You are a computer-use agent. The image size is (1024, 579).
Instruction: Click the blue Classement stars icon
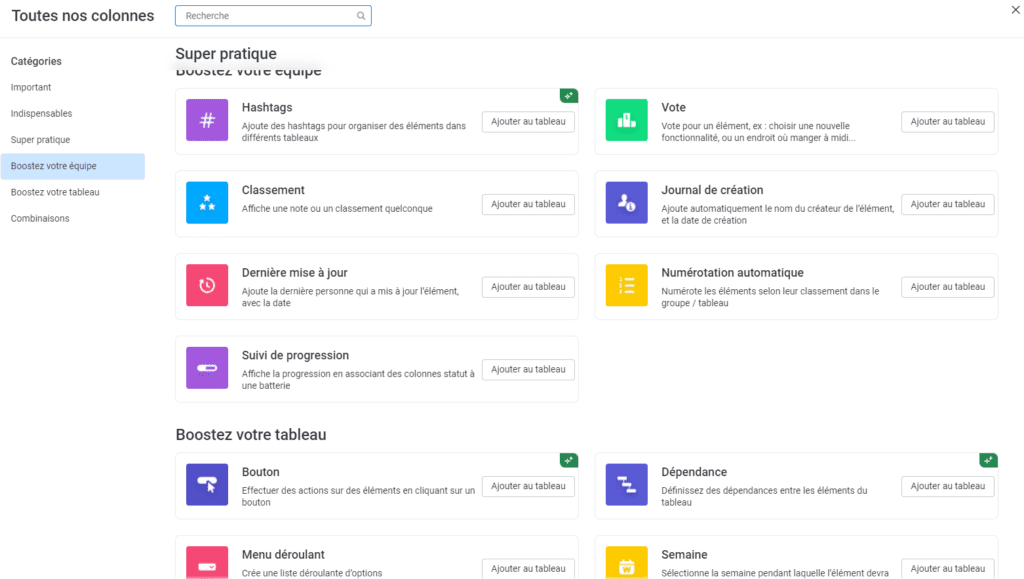pyautogui.click(x=207, y=203)
